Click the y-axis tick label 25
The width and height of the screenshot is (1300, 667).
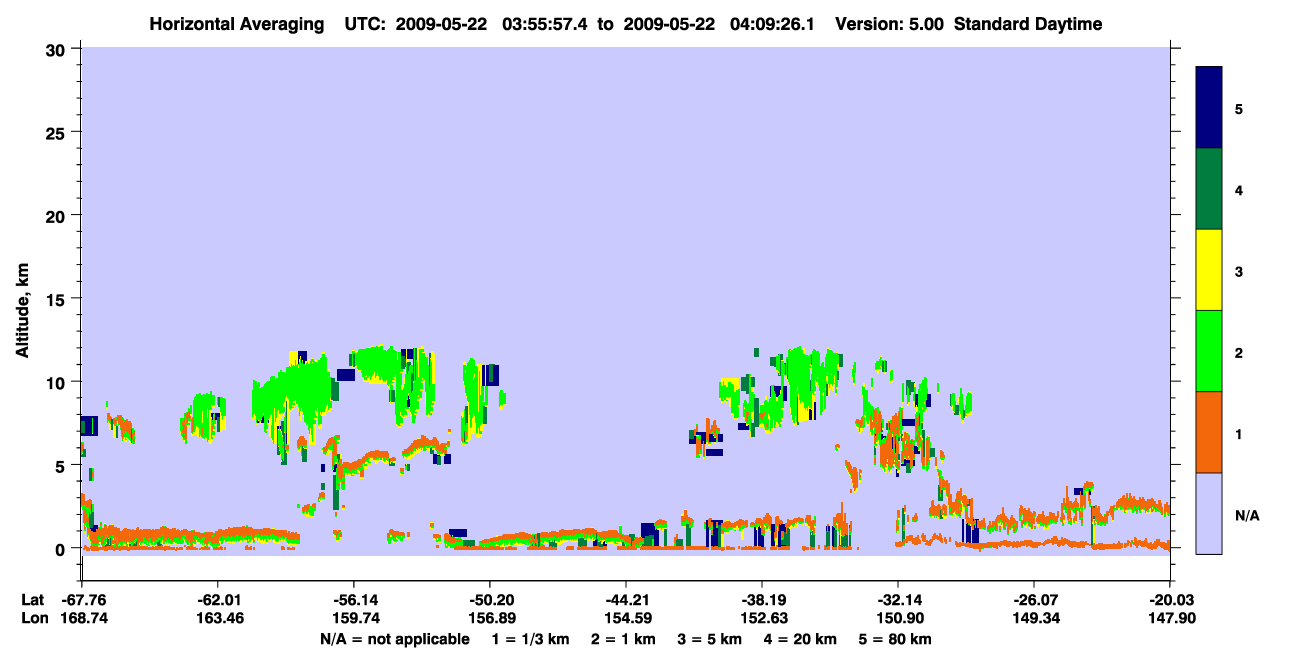coord(58,132)
